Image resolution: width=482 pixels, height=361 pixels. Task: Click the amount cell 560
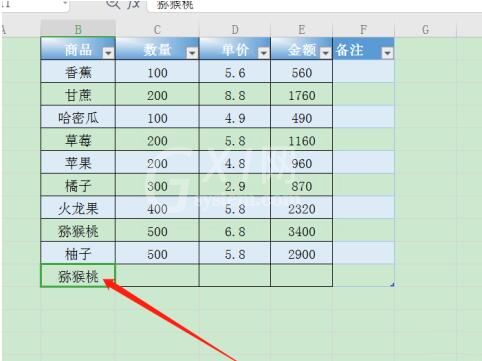point(302,72)
